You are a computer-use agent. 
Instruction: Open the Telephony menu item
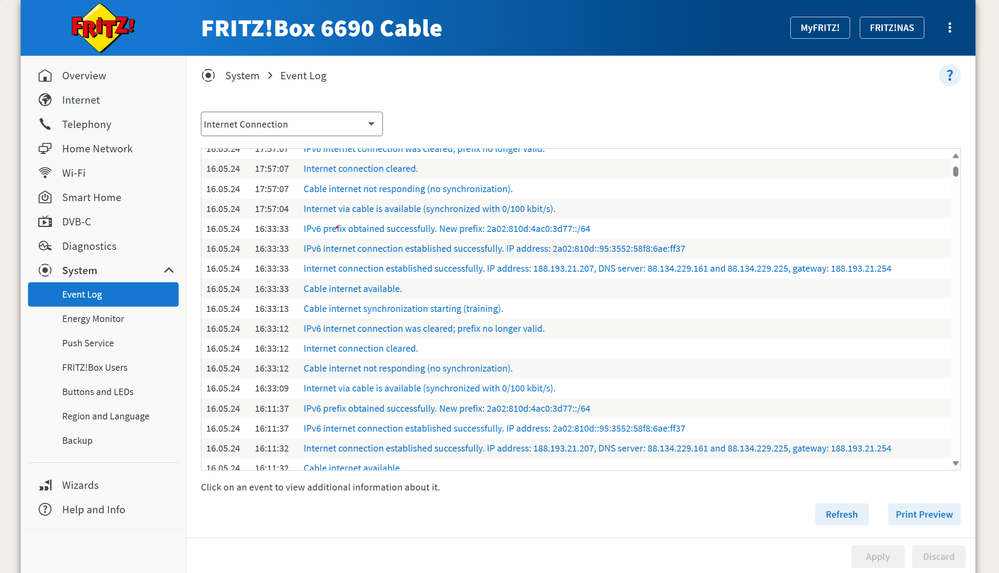[87, 124]
